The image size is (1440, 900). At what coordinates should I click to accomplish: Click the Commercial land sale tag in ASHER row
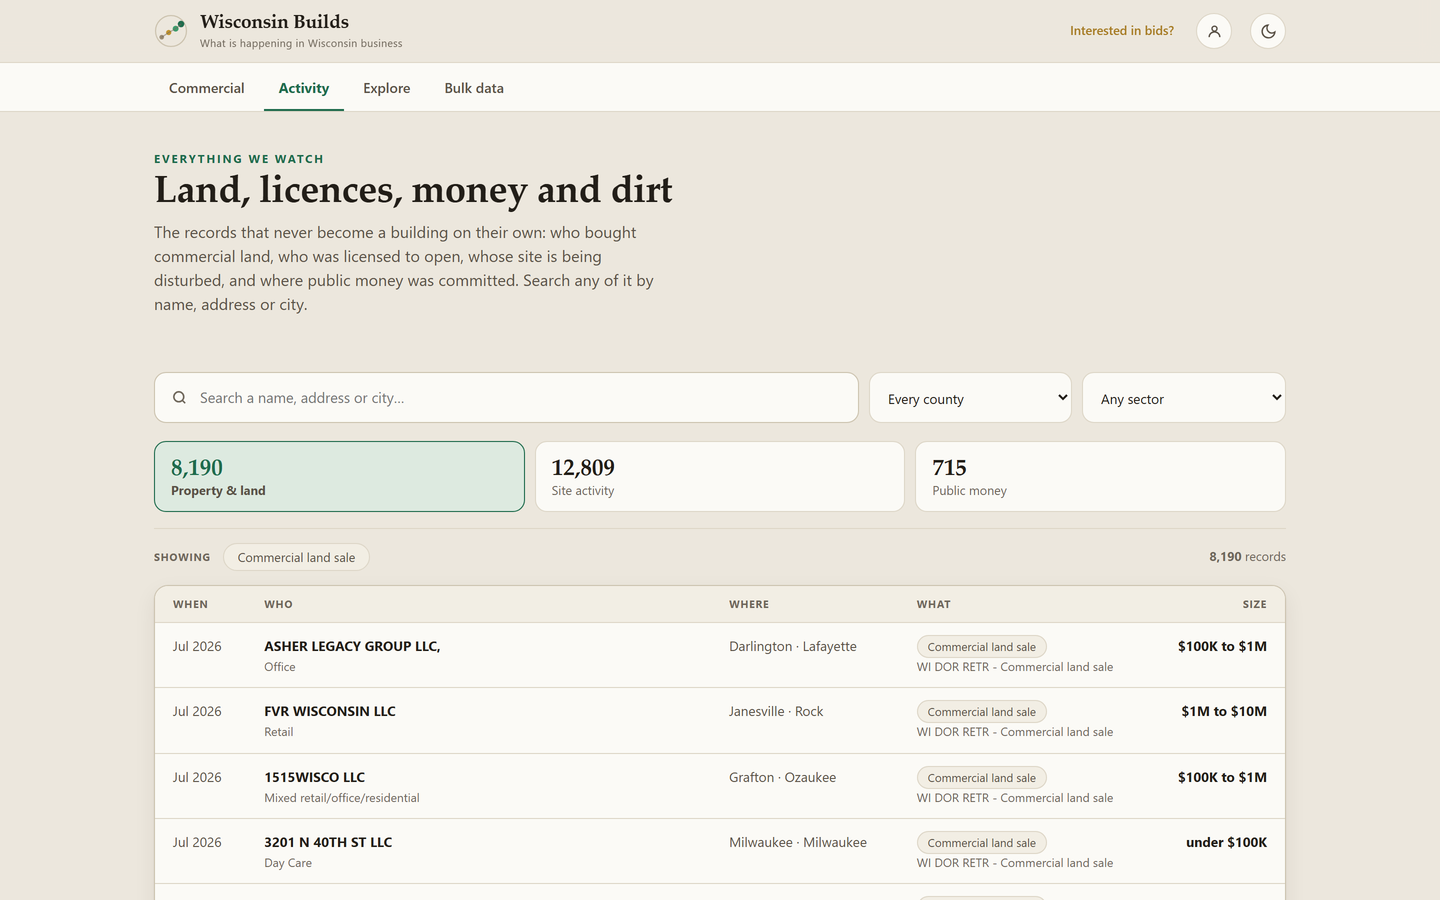(982, 647)
